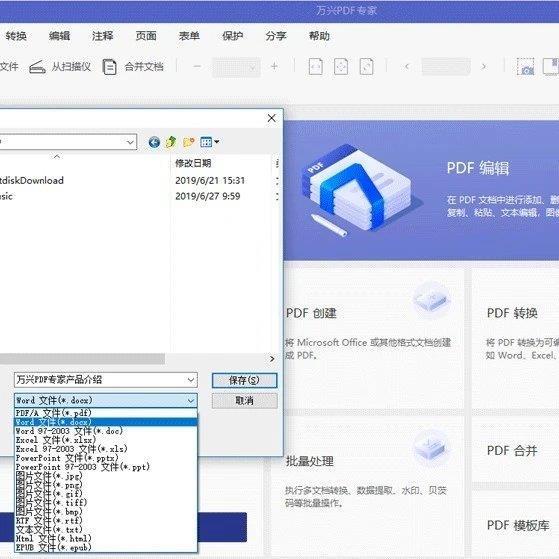Click the back navigation icon in dialog
Viewport: 559px width, 559px height.
click(x=154, y=142)
